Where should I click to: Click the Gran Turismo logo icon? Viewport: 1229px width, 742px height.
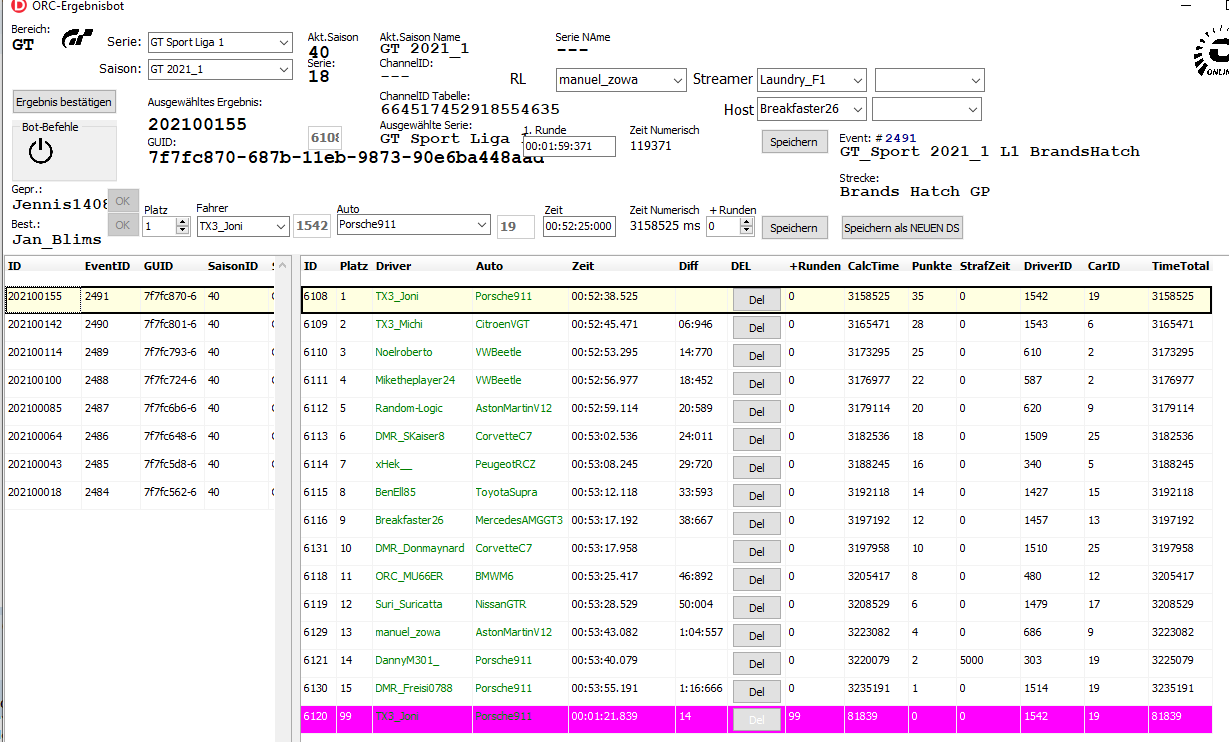[x=77, y=39]
